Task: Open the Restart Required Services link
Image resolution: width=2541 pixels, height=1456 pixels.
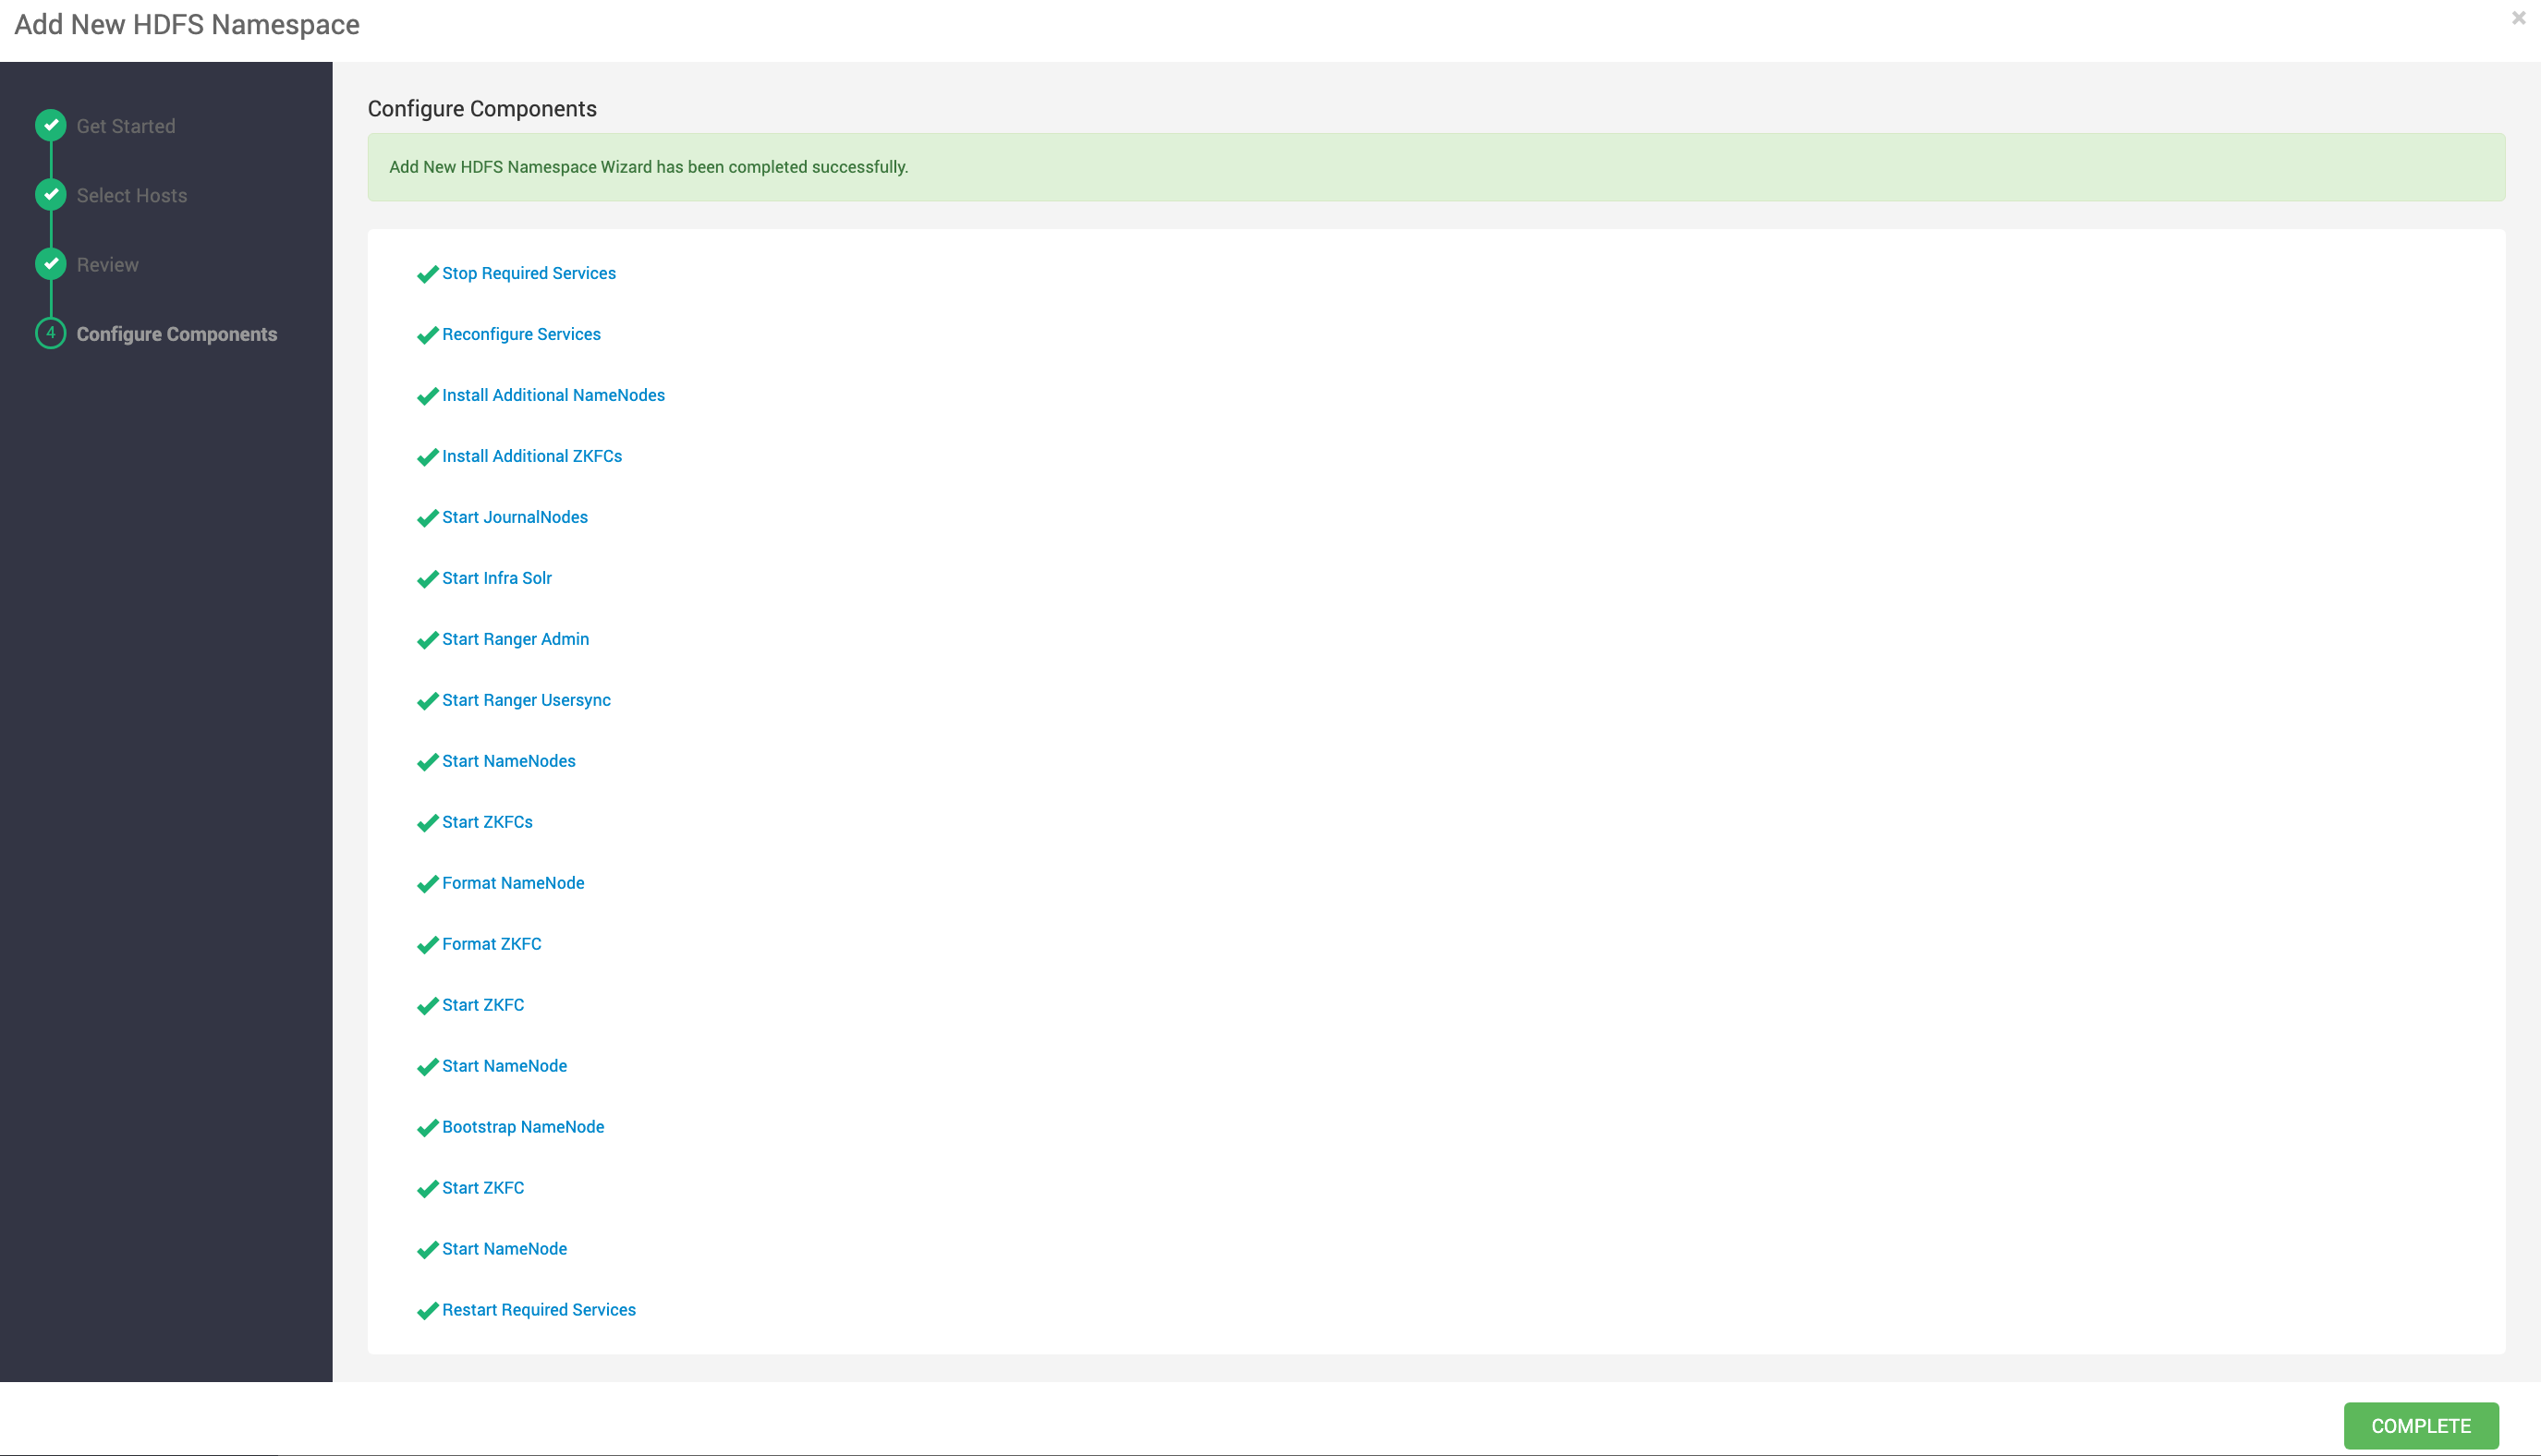Action: pos(539,1310)
